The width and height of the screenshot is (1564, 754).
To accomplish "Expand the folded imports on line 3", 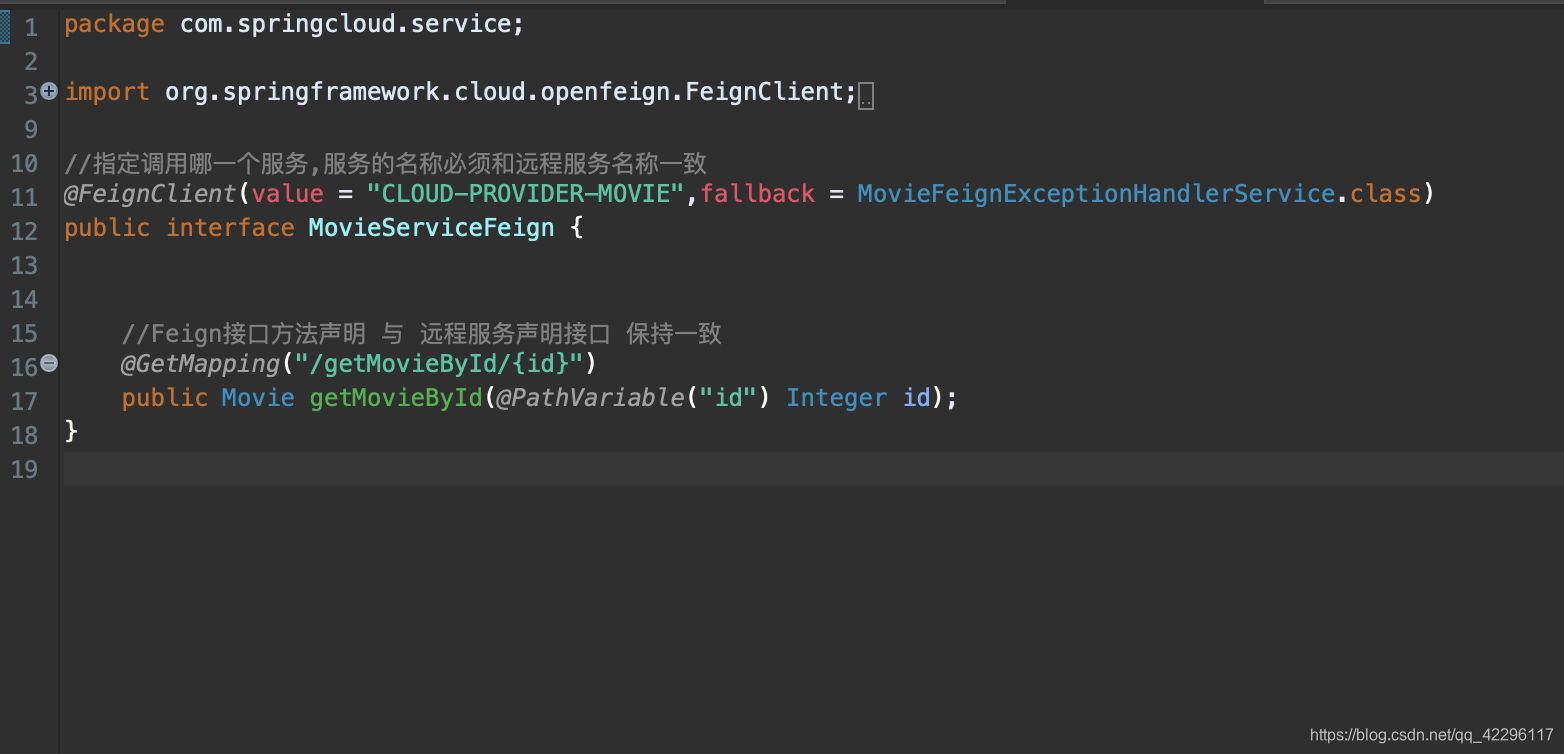I will pyautogui.click(x=49, y=92).
